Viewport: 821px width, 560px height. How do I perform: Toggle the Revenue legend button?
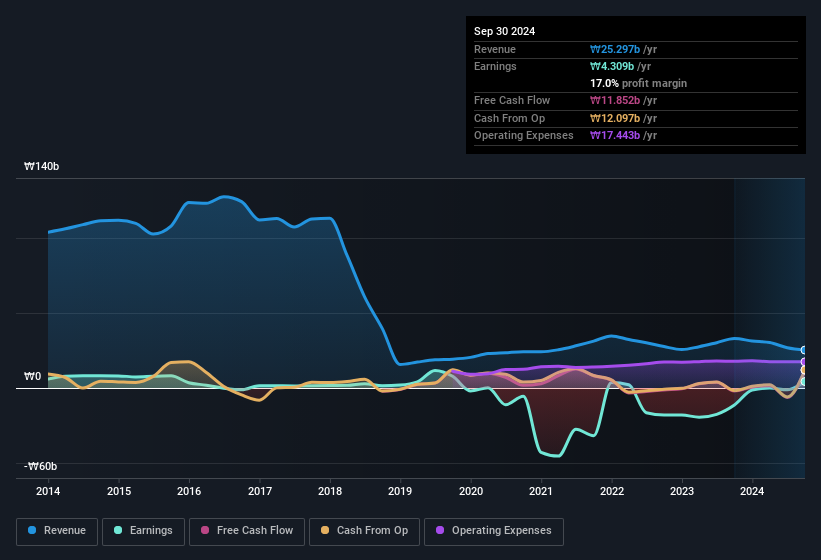(x=57, y=532)
